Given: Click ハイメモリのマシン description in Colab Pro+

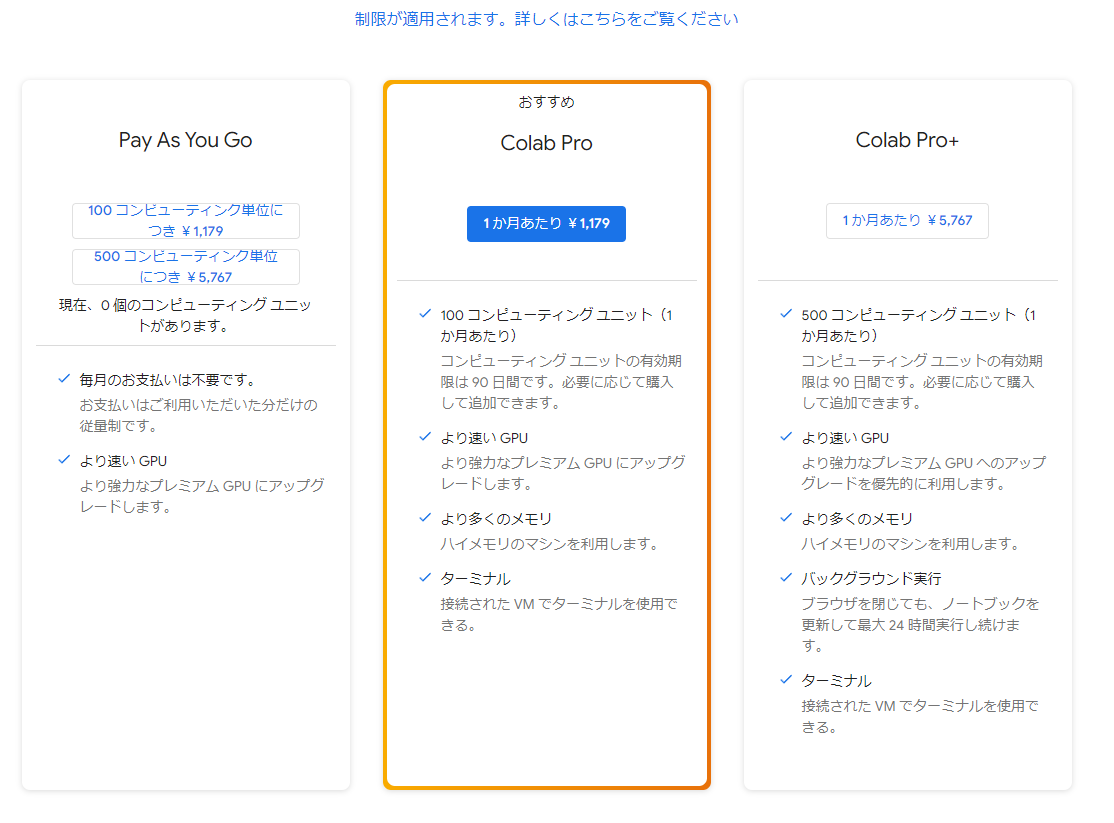Looking at the screenshot, I should pos(912,544).
